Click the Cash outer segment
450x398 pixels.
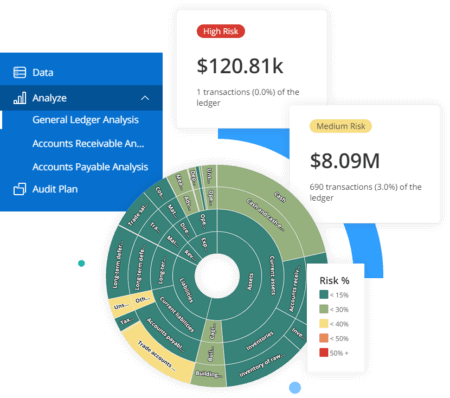[x=280, y=197]
